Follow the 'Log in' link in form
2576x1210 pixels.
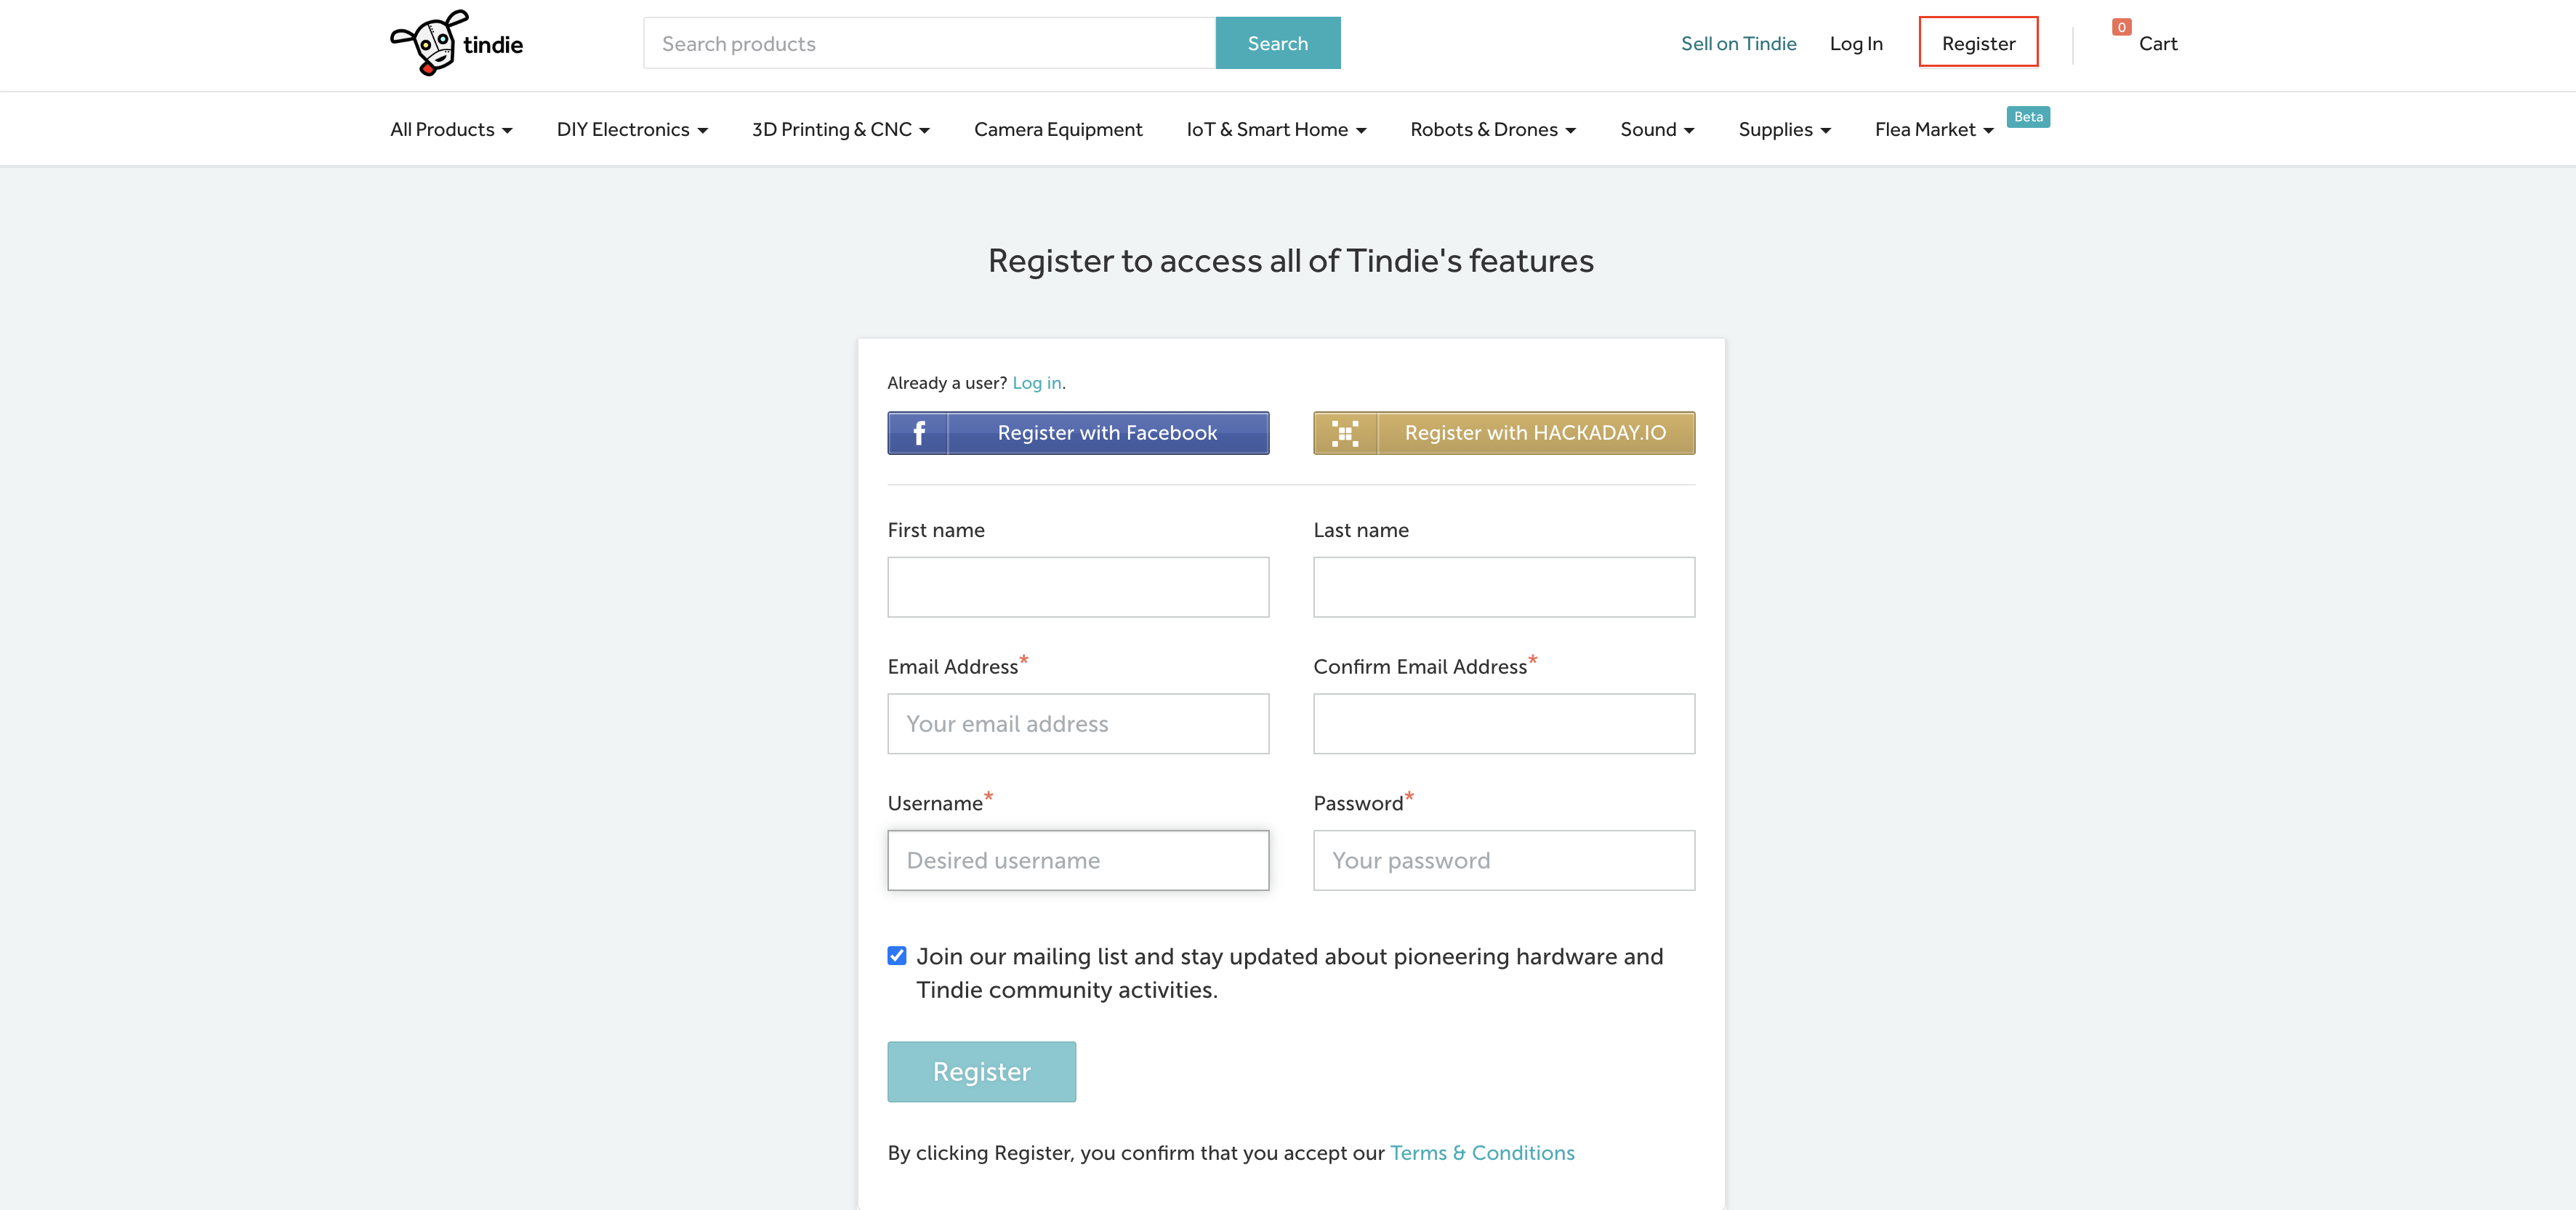(x=1036, y=383)
